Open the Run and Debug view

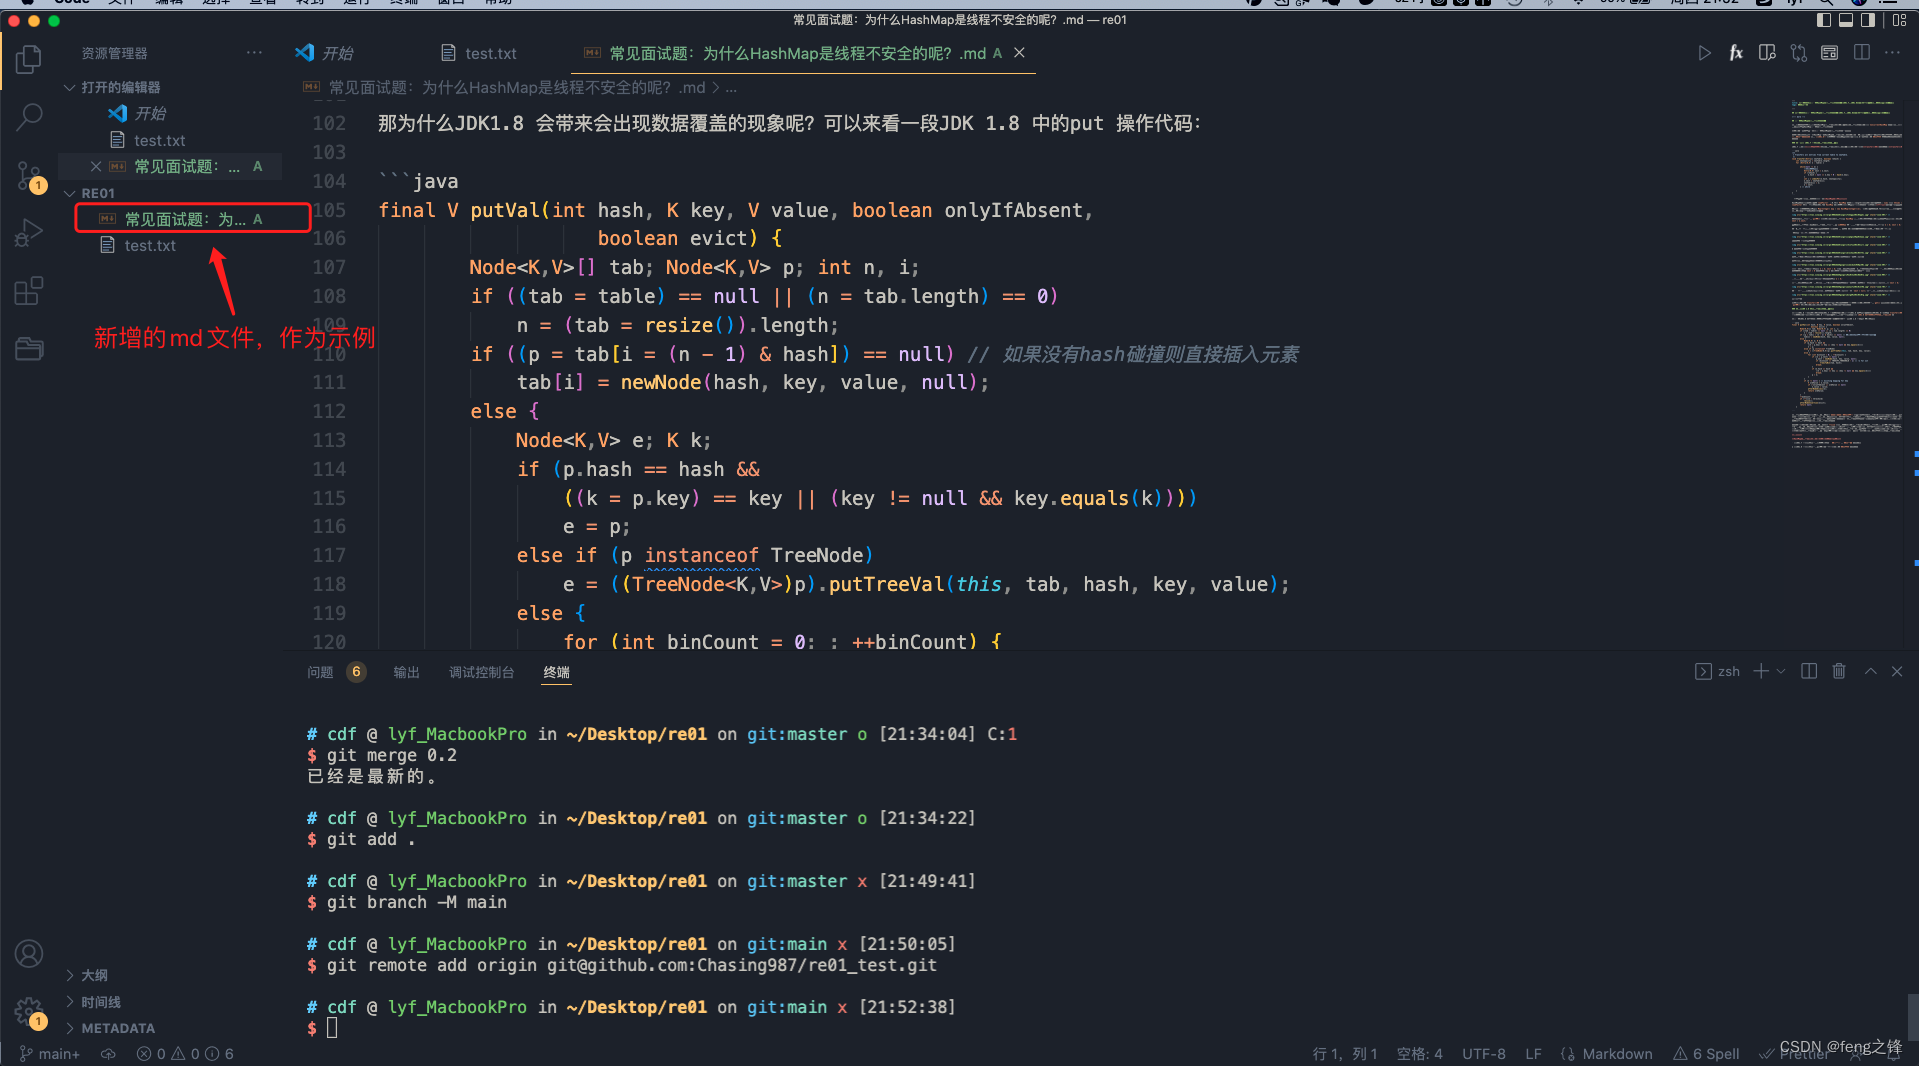pos(29,233)
